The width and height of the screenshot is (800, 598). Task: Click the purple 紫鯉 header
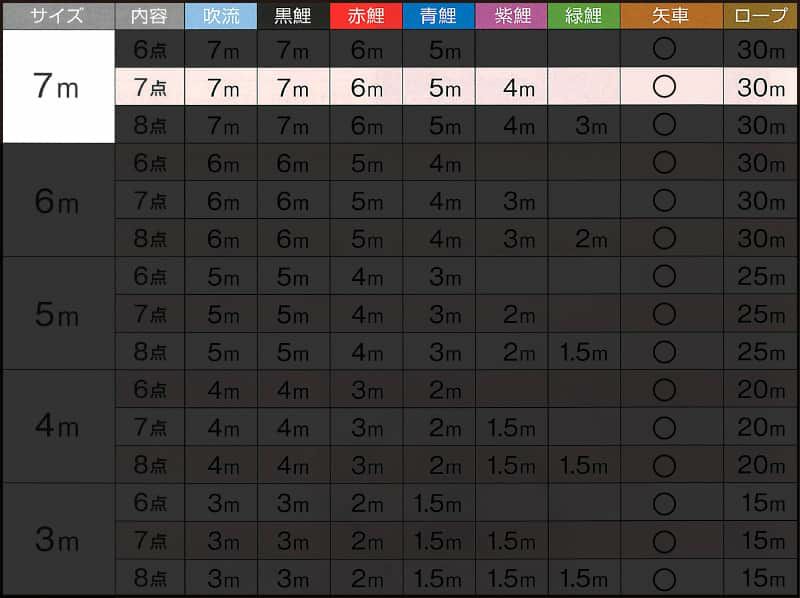pos(511,16)
